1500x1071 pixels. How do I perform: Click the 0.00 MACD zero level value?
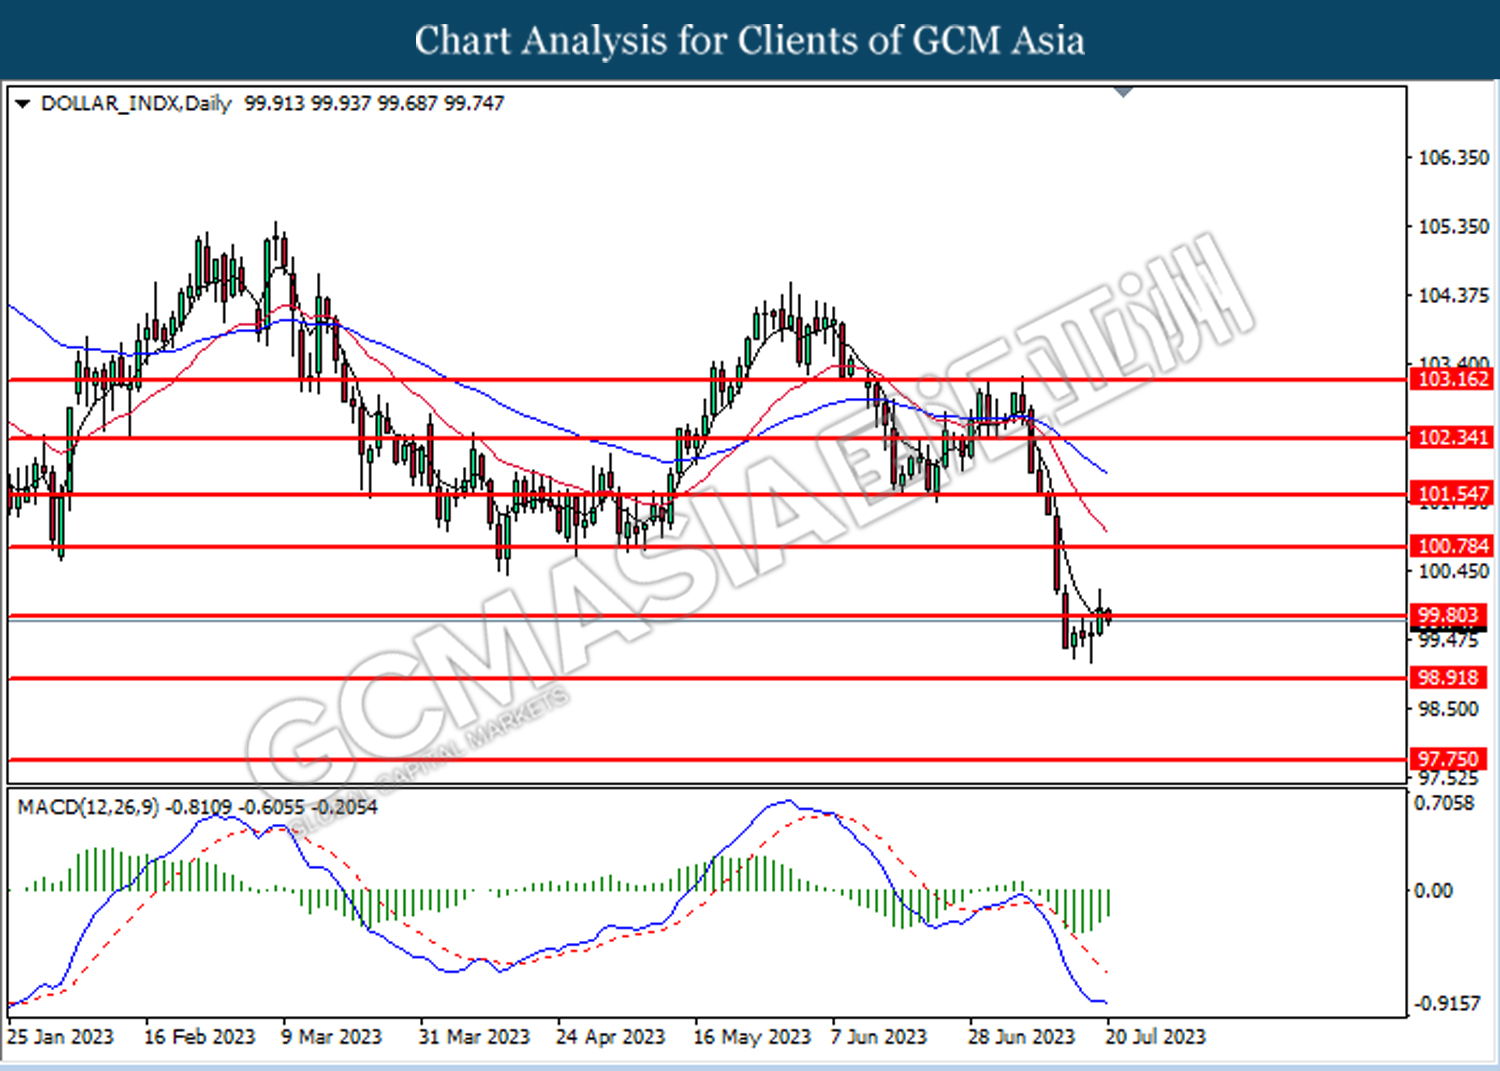[1433, 891]
